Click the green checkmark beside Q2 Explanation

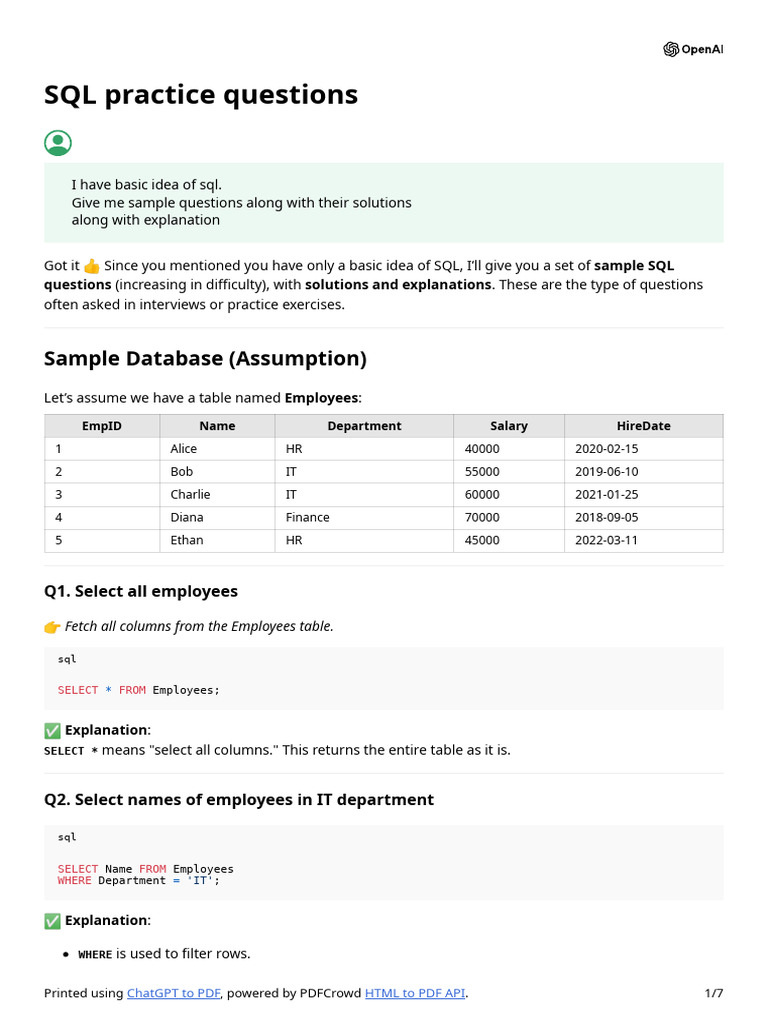52,920
